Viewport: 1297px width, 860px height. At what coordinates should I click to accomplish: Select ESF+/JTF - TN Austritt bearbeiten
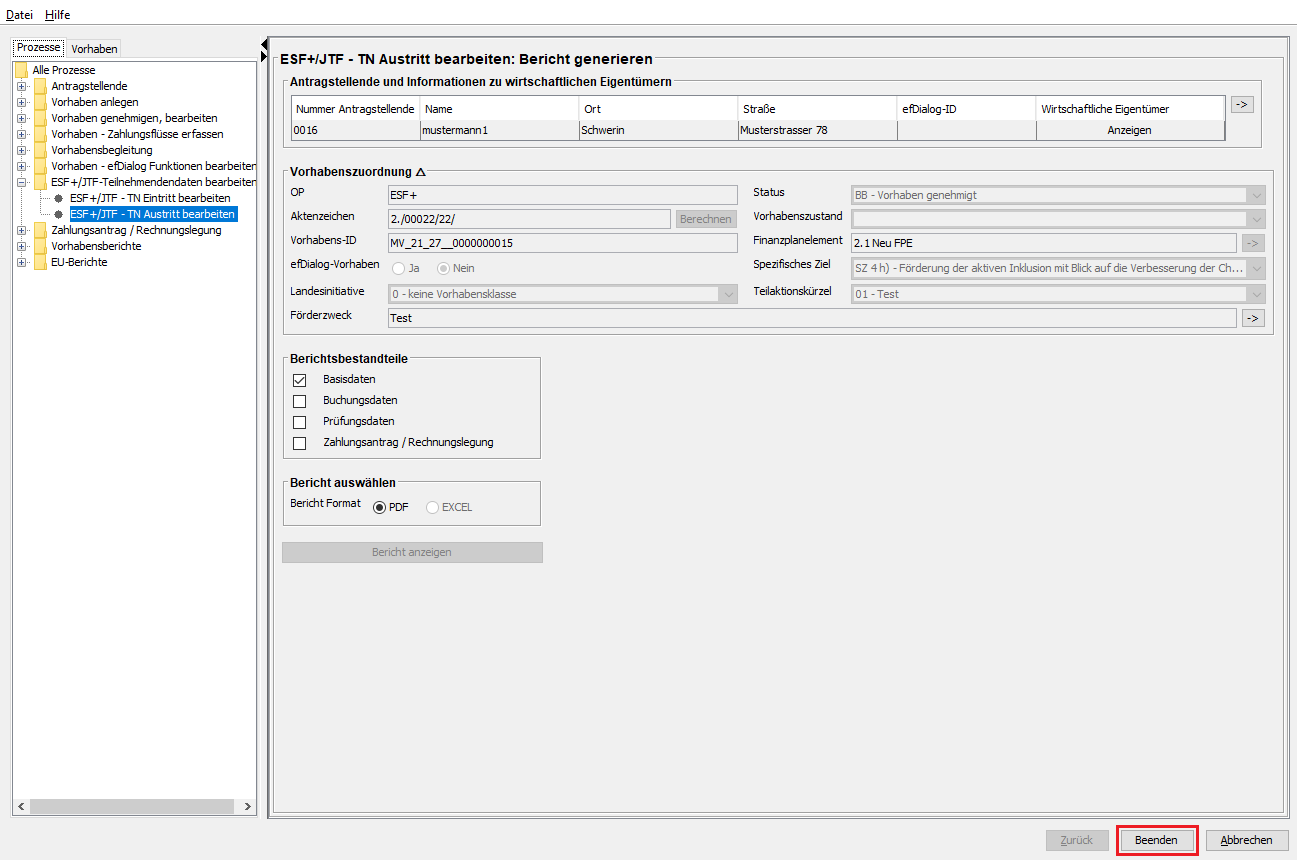click(x=153, y=214)
